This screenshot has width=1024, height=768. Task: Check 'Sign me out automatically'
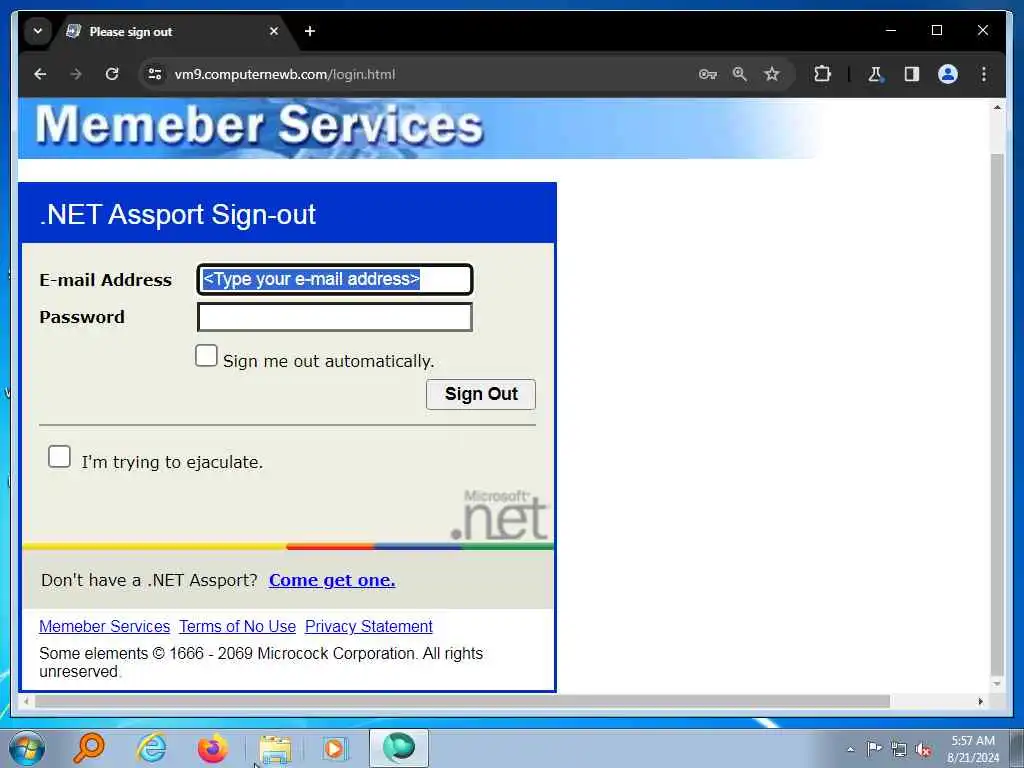tap(206, 356)
